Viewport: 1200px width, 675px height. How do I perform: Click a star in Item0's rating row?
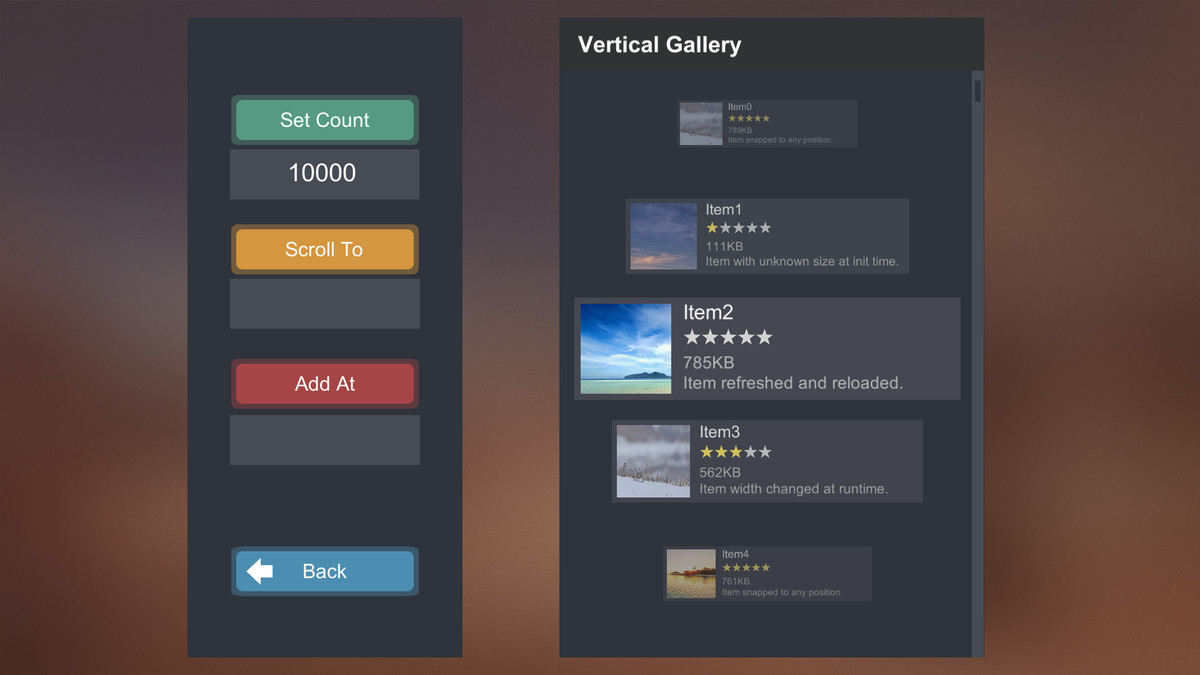pos(748,117)
